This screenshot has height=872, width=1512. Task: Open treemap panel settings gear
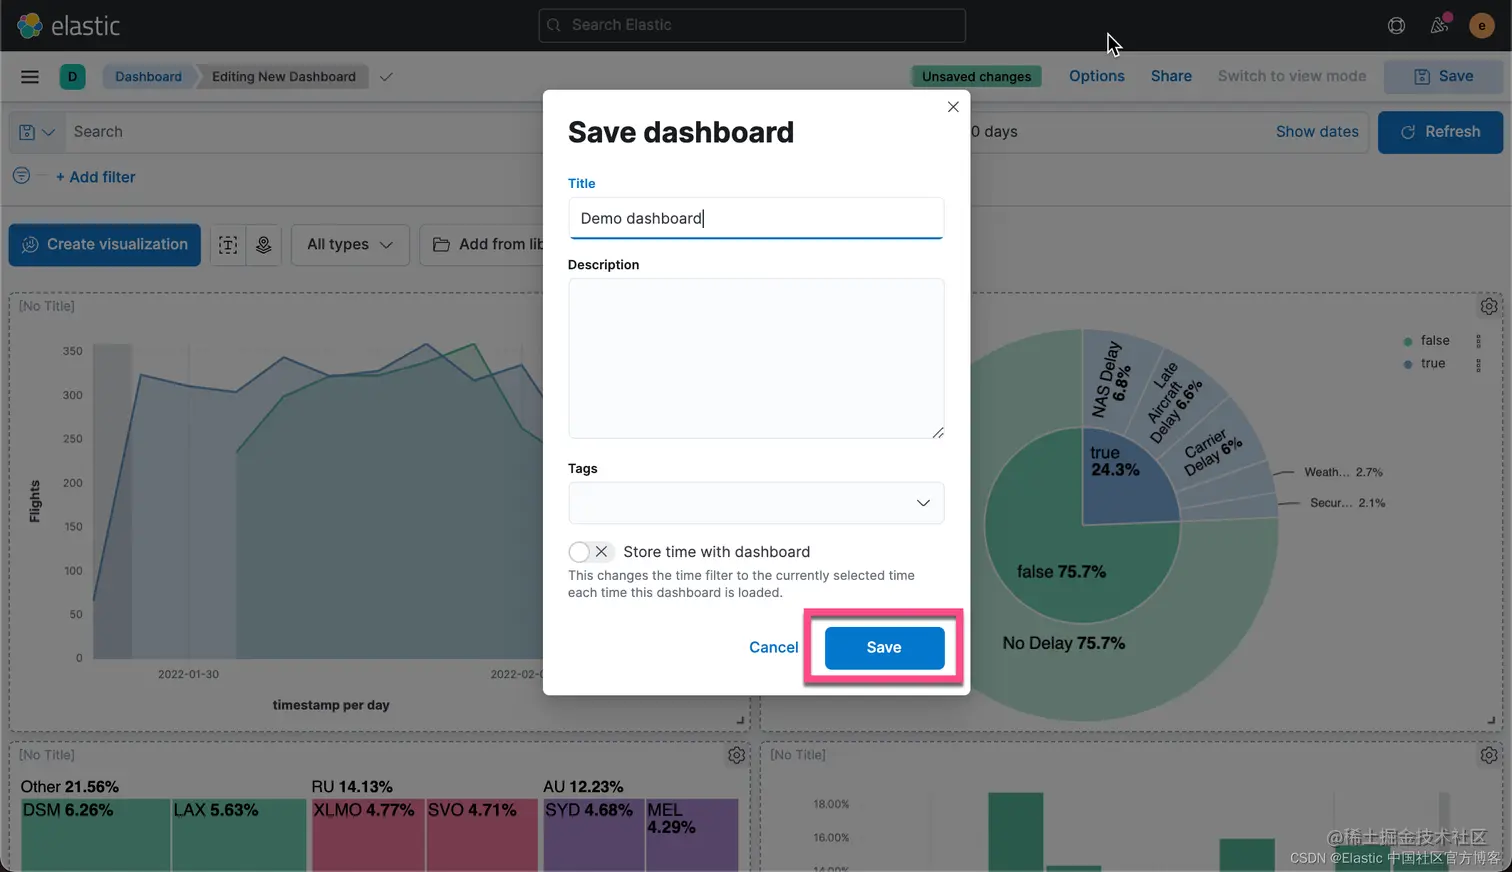point(737,756)
